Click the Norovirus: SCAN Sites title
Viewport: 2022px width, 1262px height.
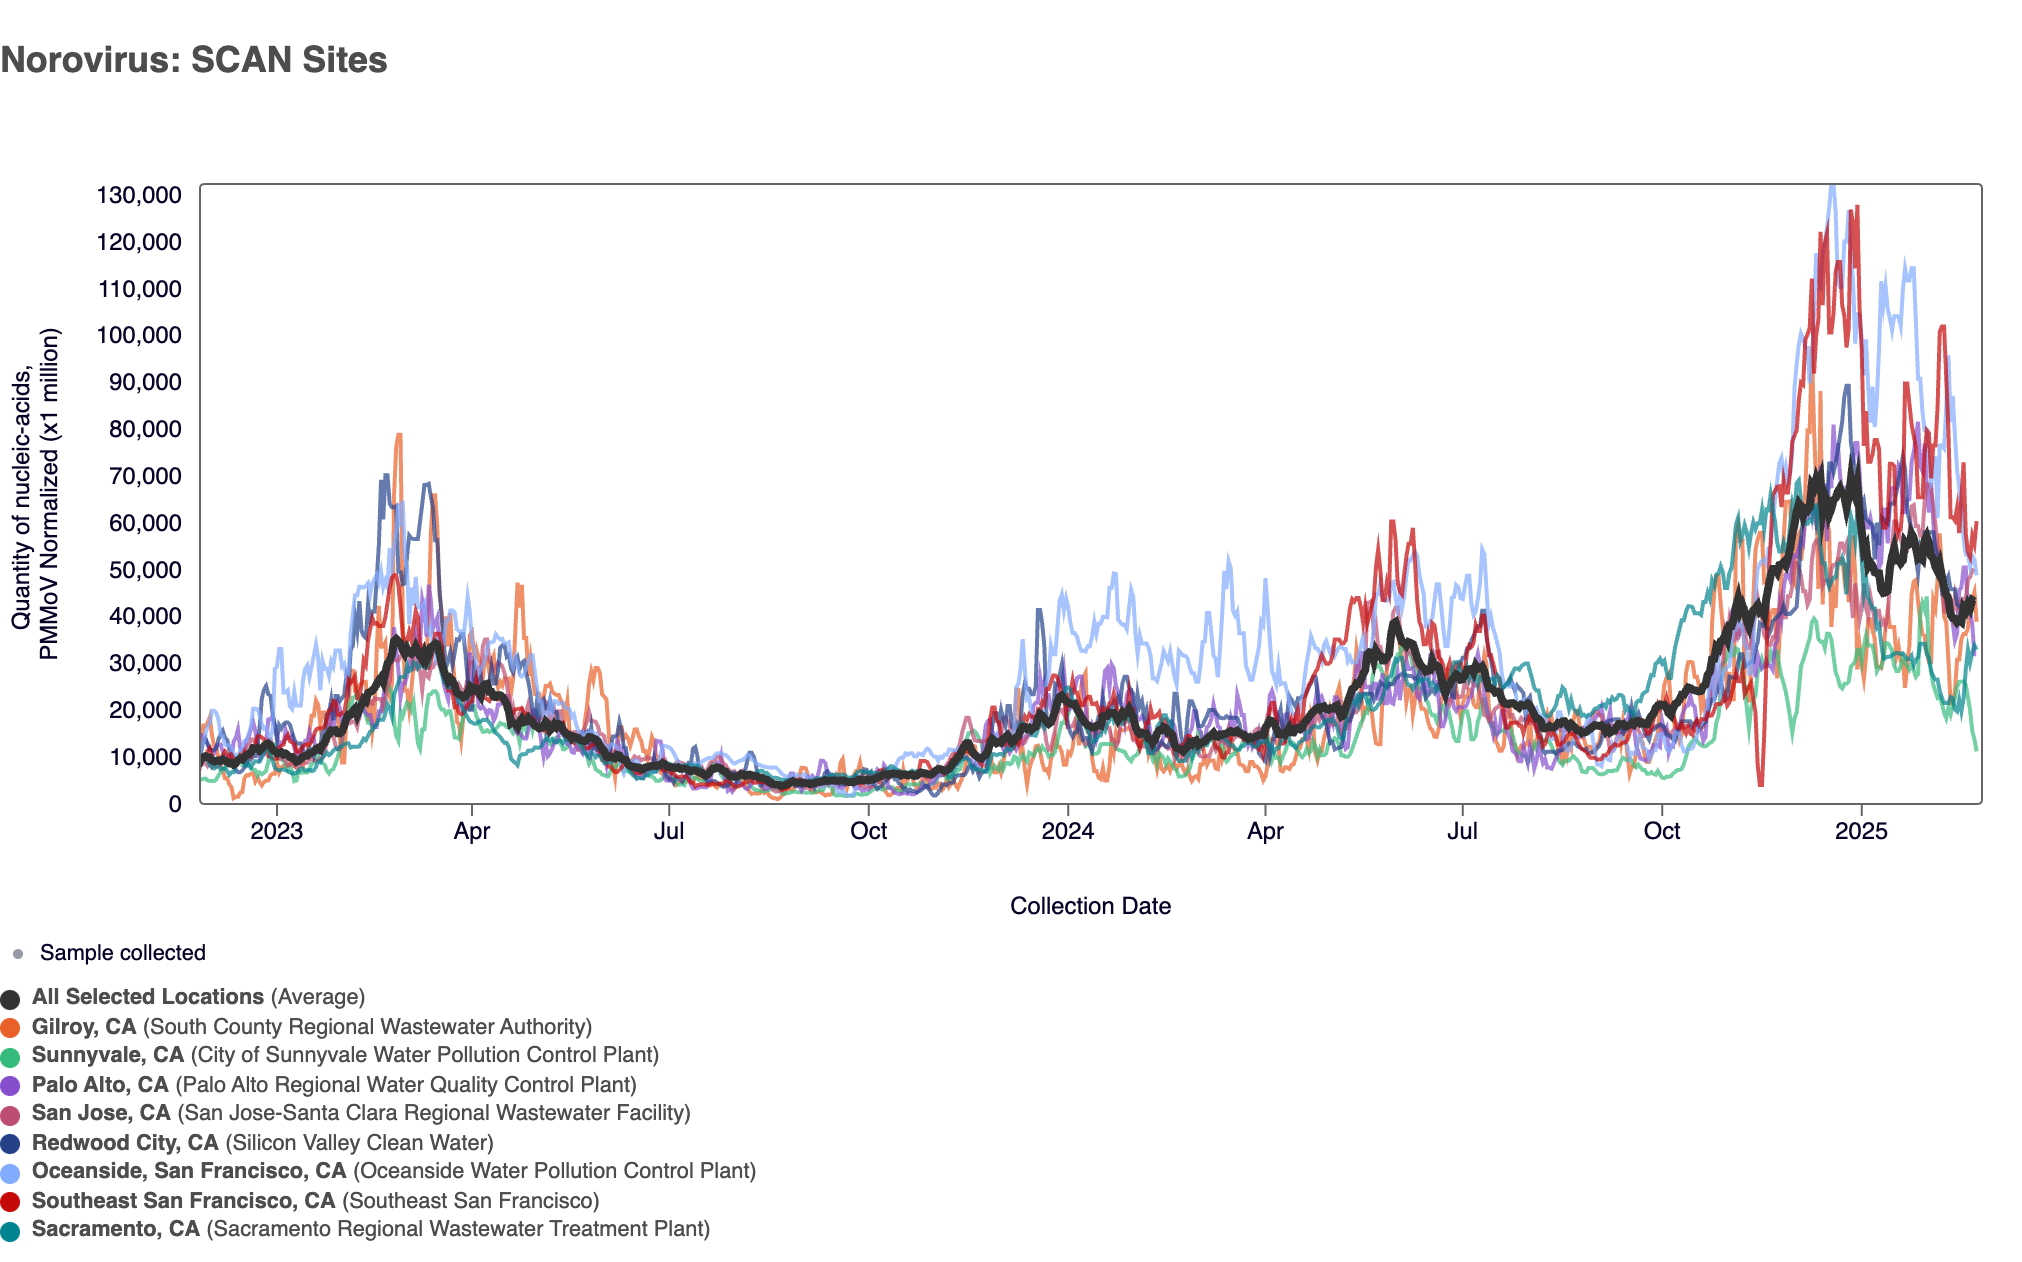tap(194, 60)
